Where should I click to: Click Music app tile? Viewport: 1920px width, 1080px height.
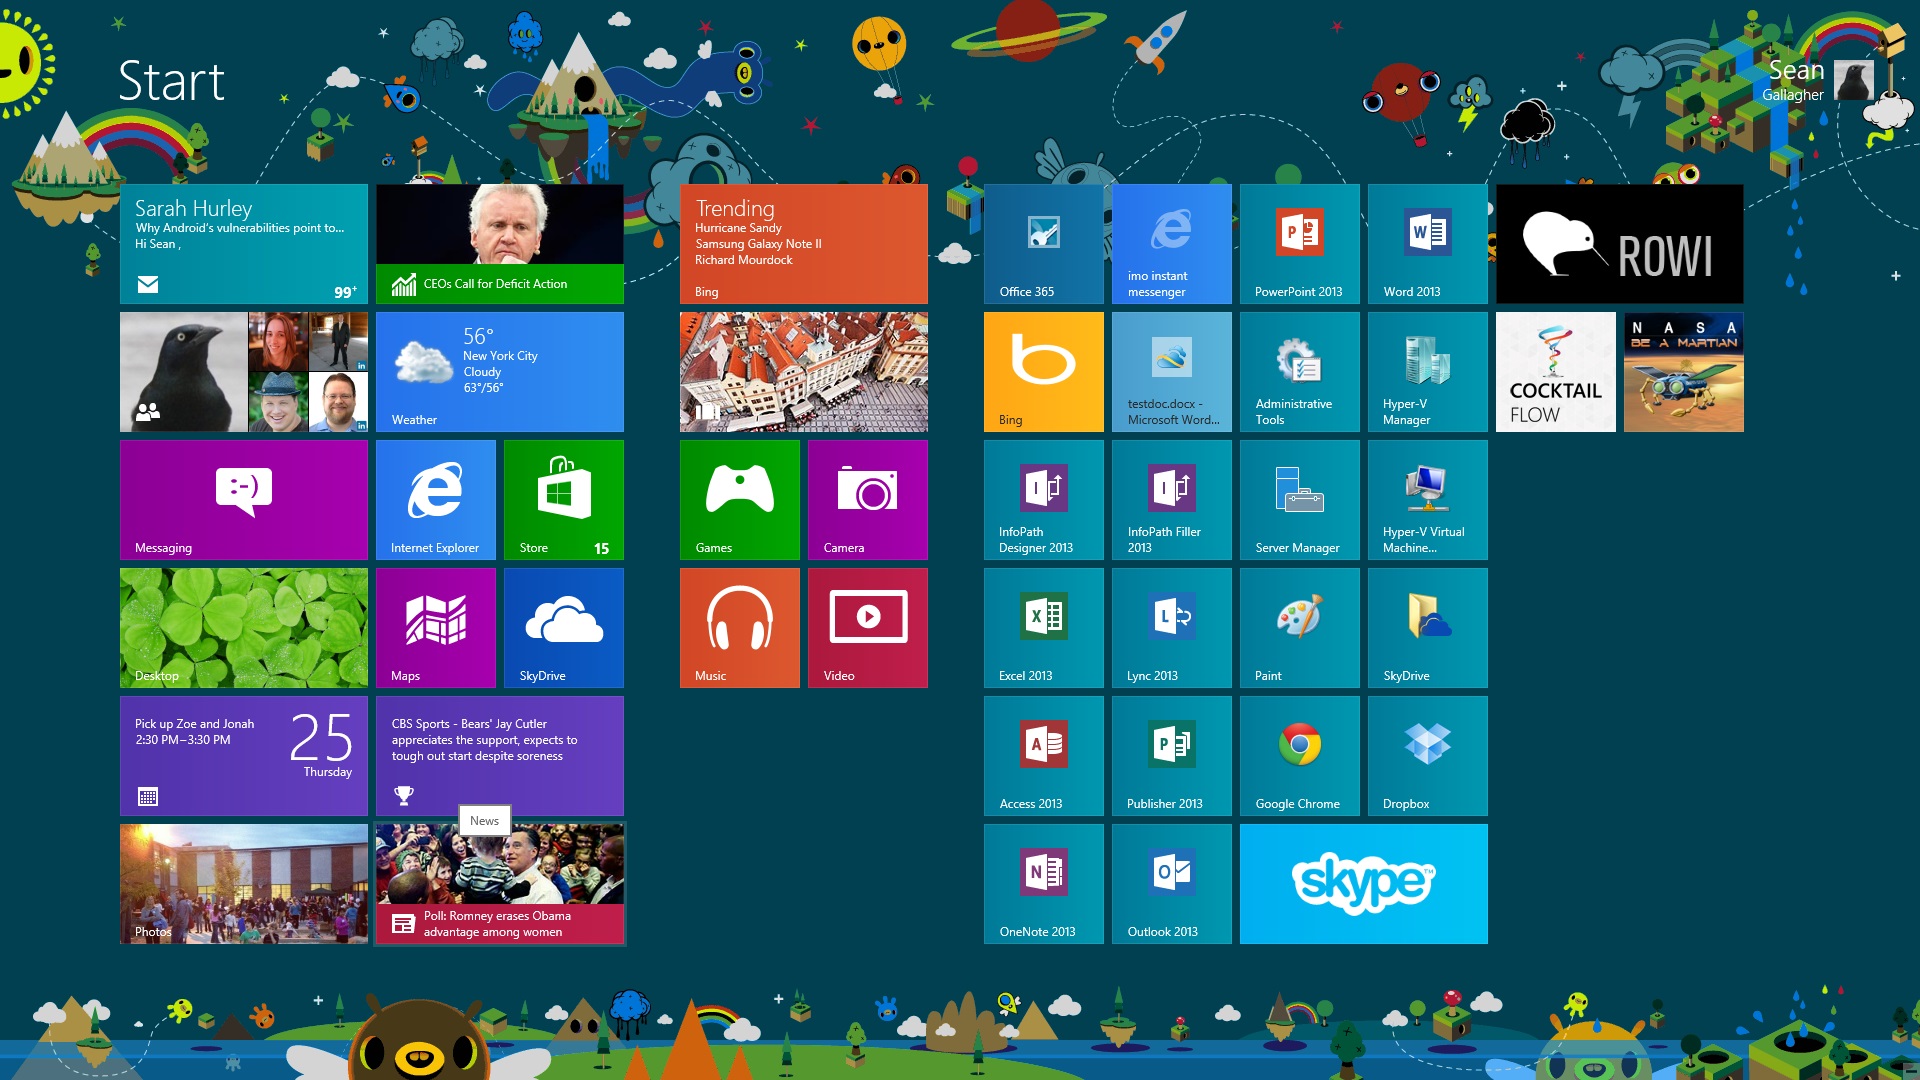[x=738, y=629]
